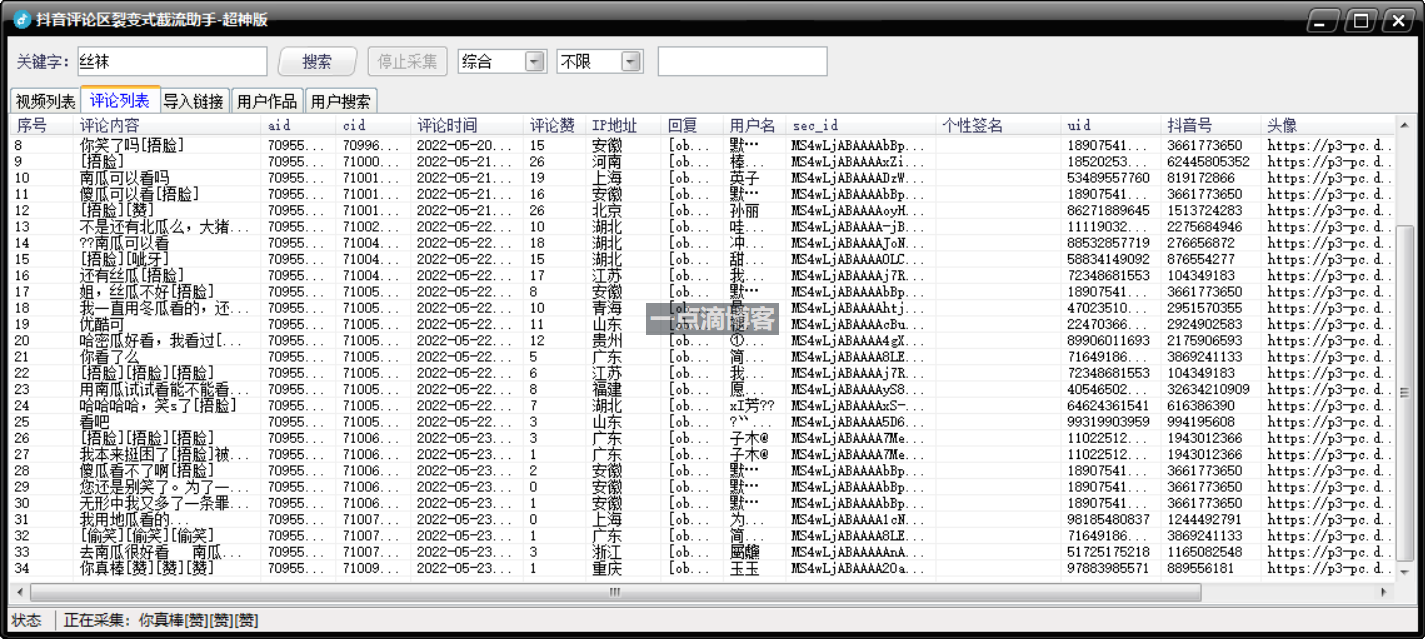Click the uid value 86271889645
Viewport: 1425px width, 639px height.
click(x=1108, y=211)
